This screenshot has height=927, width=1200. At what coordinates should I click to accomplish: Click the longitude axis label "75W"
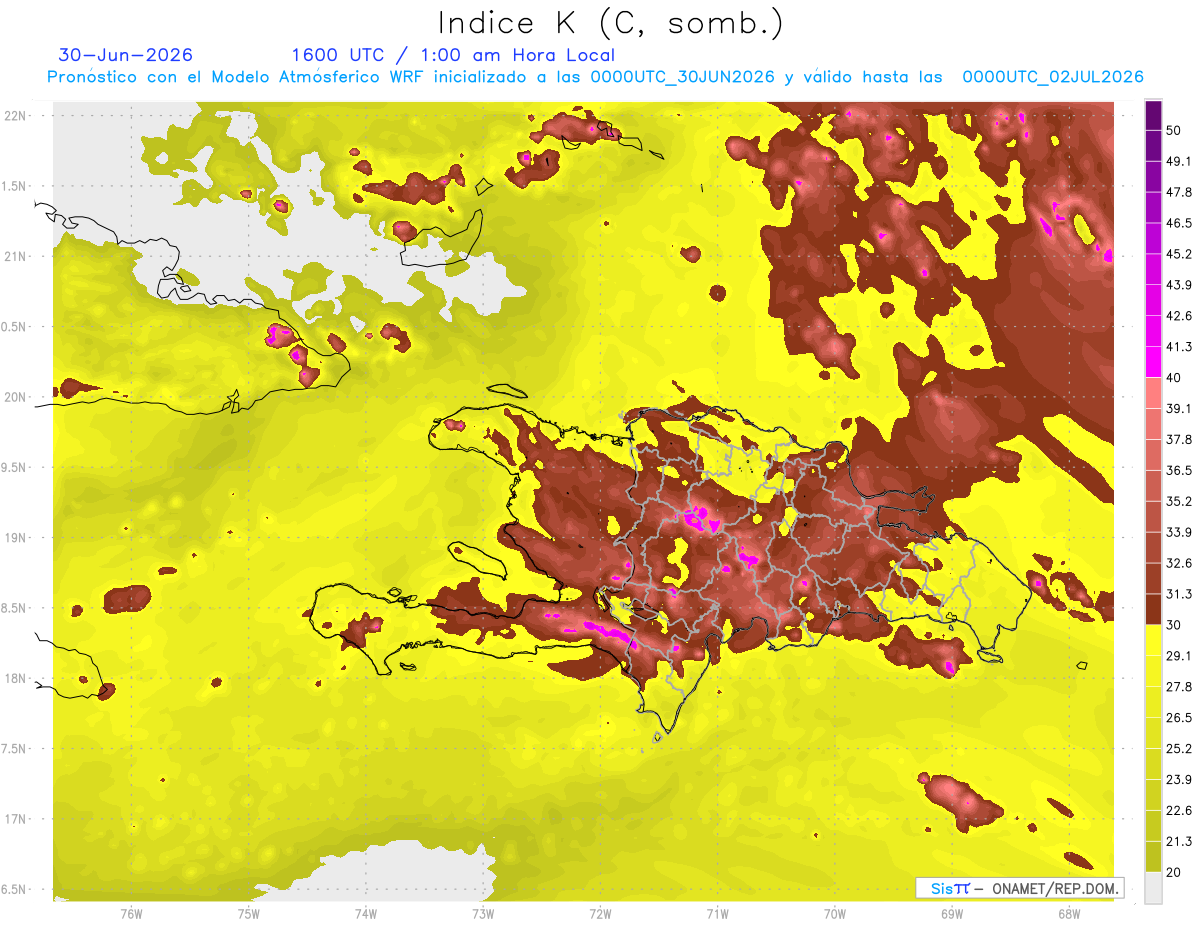click(x=249, y=913)
